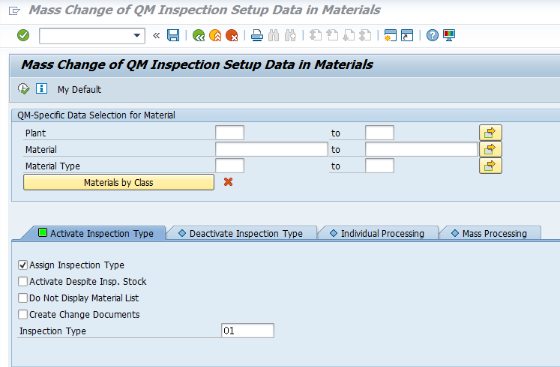Click the Find binoculars icon

point(274,35)
